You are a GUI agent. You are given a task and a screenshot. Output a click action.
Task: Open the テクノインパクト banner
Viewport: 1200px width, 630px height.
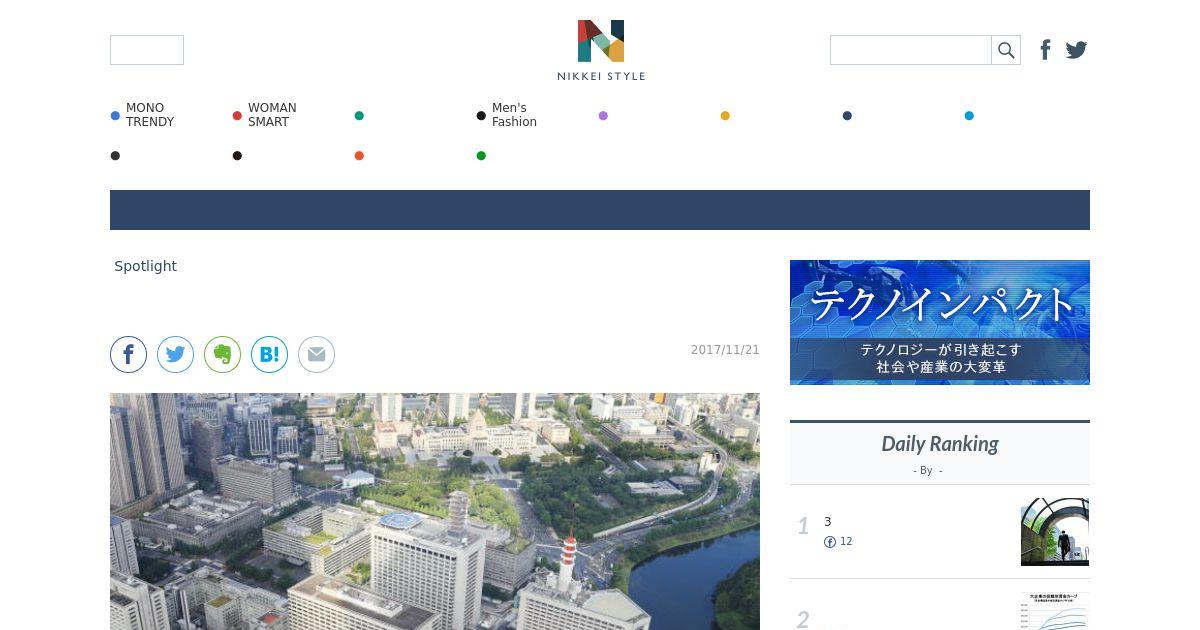[940, 322]
